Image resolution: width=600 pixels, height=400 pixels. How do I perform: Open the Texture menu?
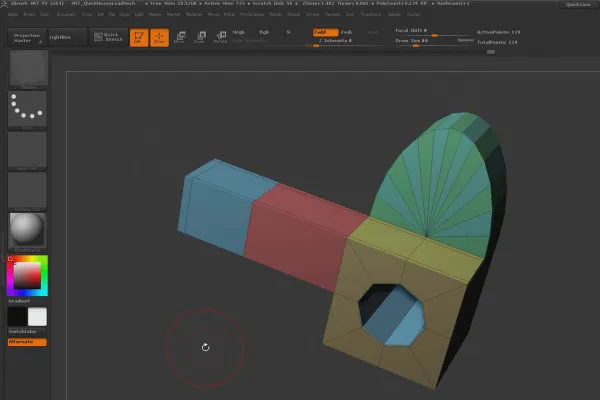point(333,15)
